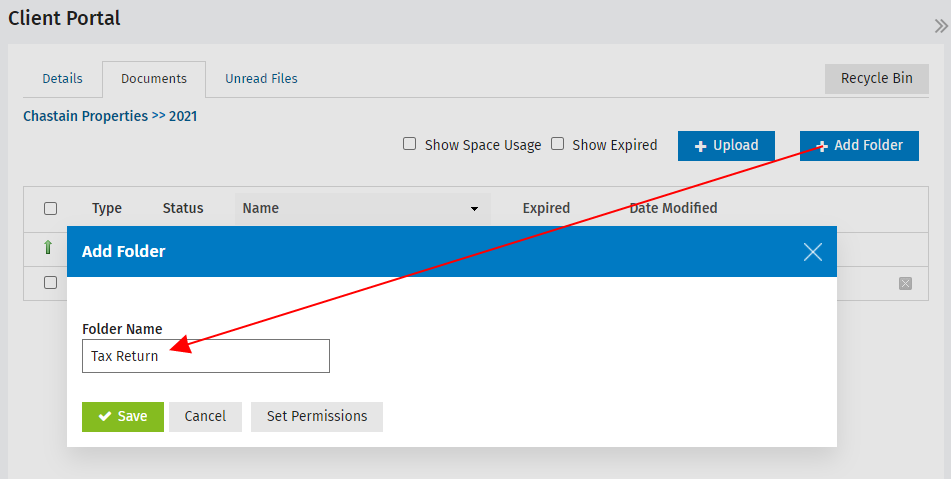Screen dimensions: 951x479
Task: Open the Recycle Bin
Action: tap(876, 79)
